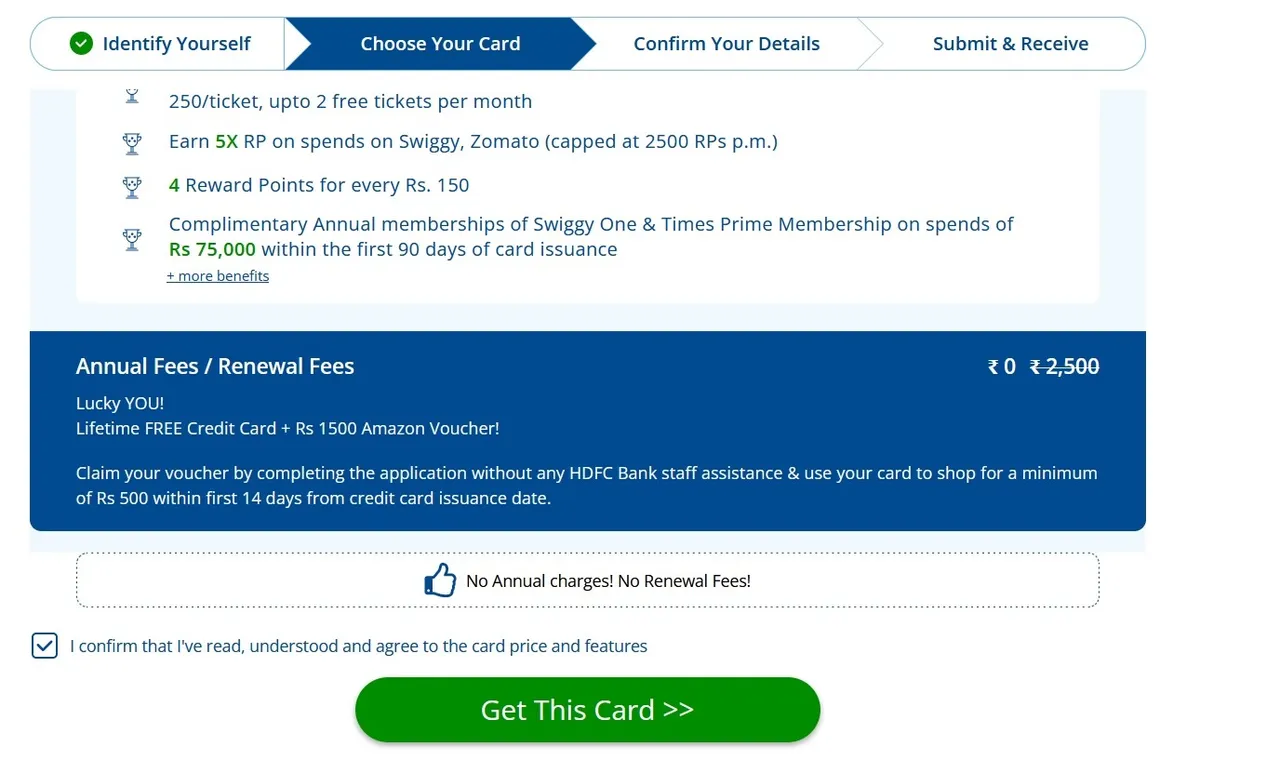Jump to the Confirm Your Details step
Screen dimensions: 1280x760
pos(726,44)
